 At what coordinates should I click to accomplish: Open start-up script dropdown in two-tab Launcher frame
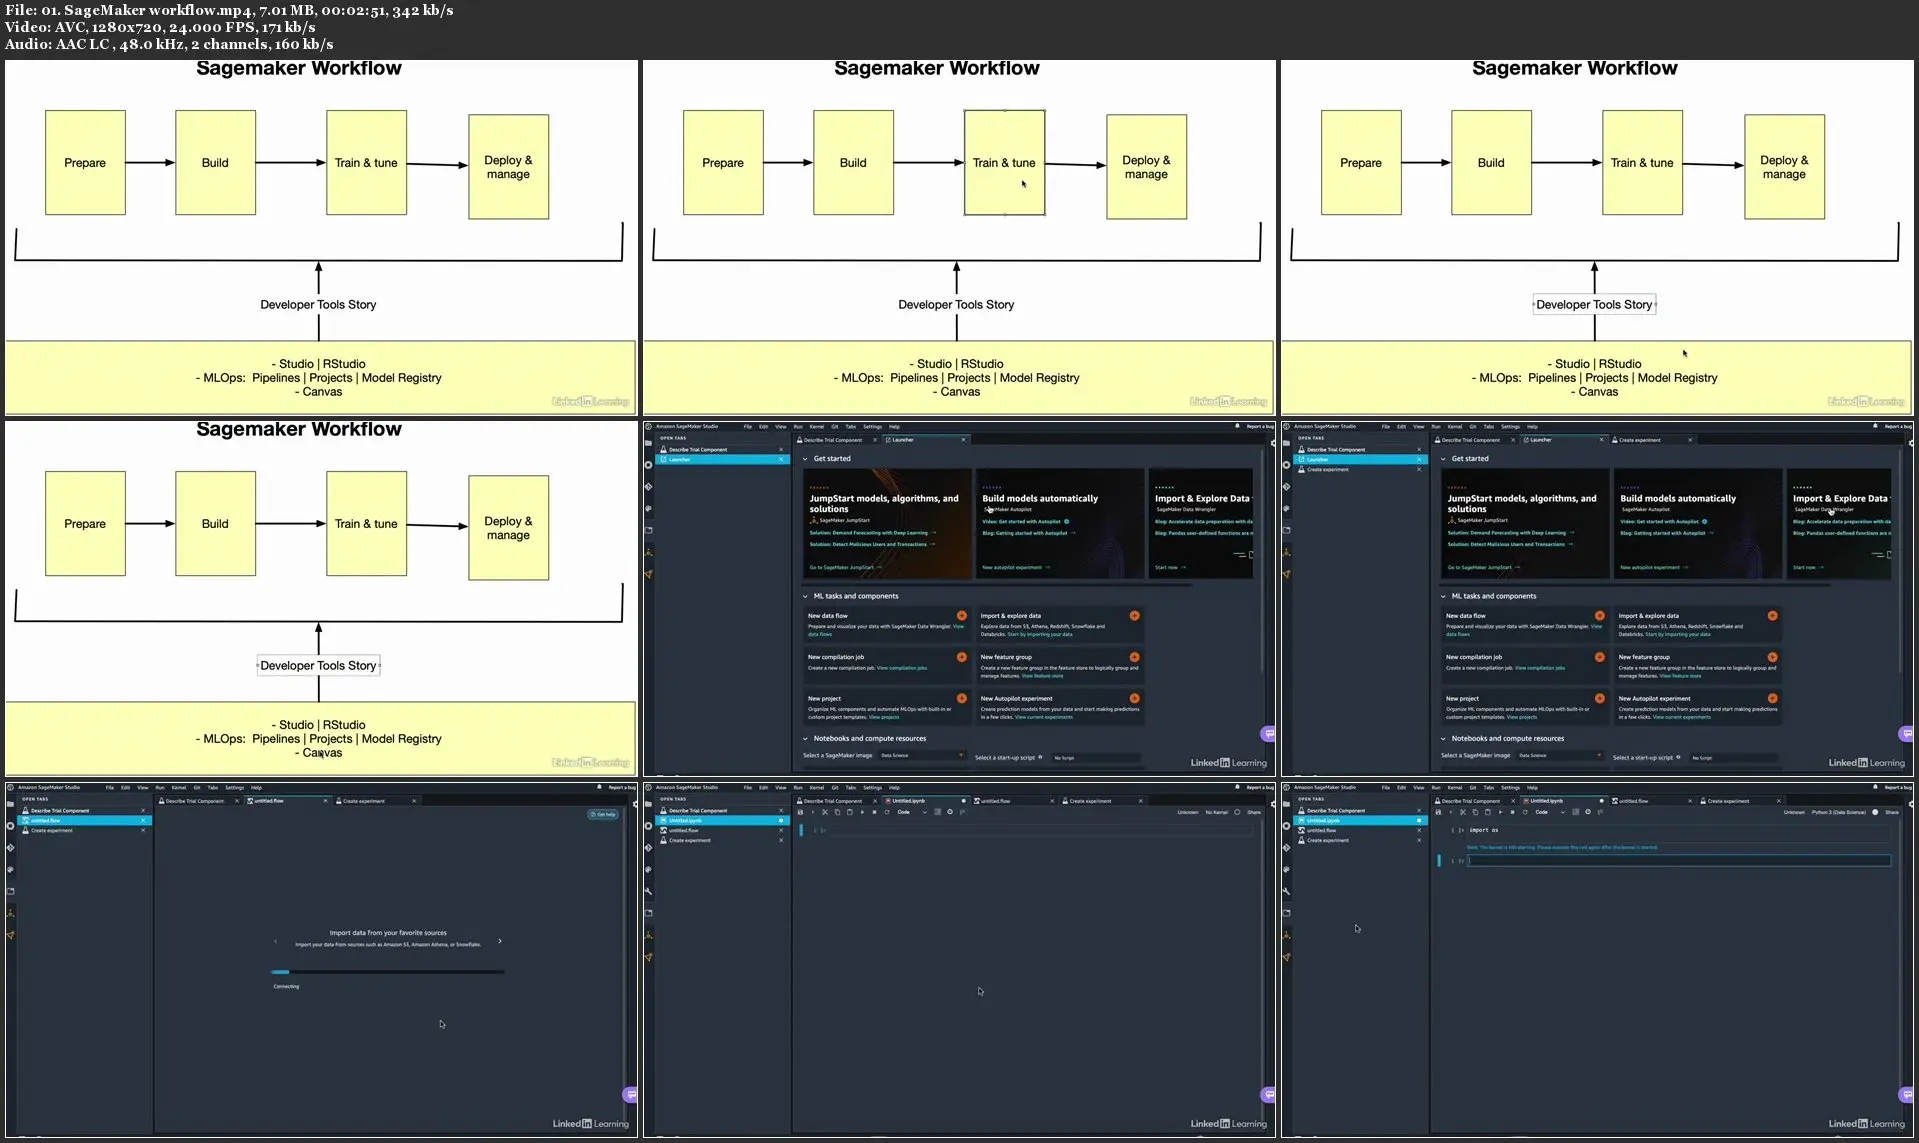point(1095,757)
